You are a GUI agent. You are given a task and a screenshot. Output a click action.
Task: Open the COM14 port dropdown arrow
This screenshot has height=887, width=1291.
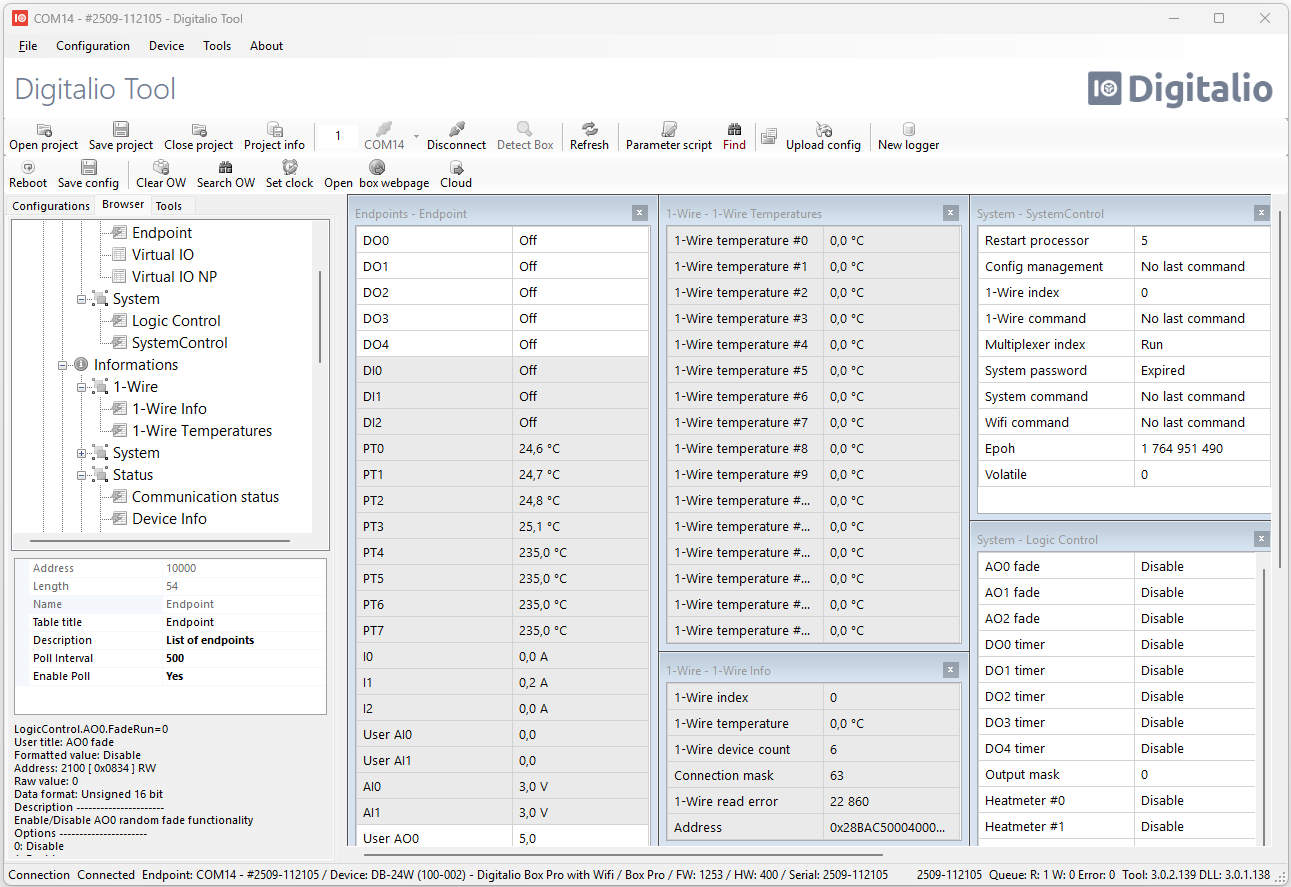pos(416,136)
